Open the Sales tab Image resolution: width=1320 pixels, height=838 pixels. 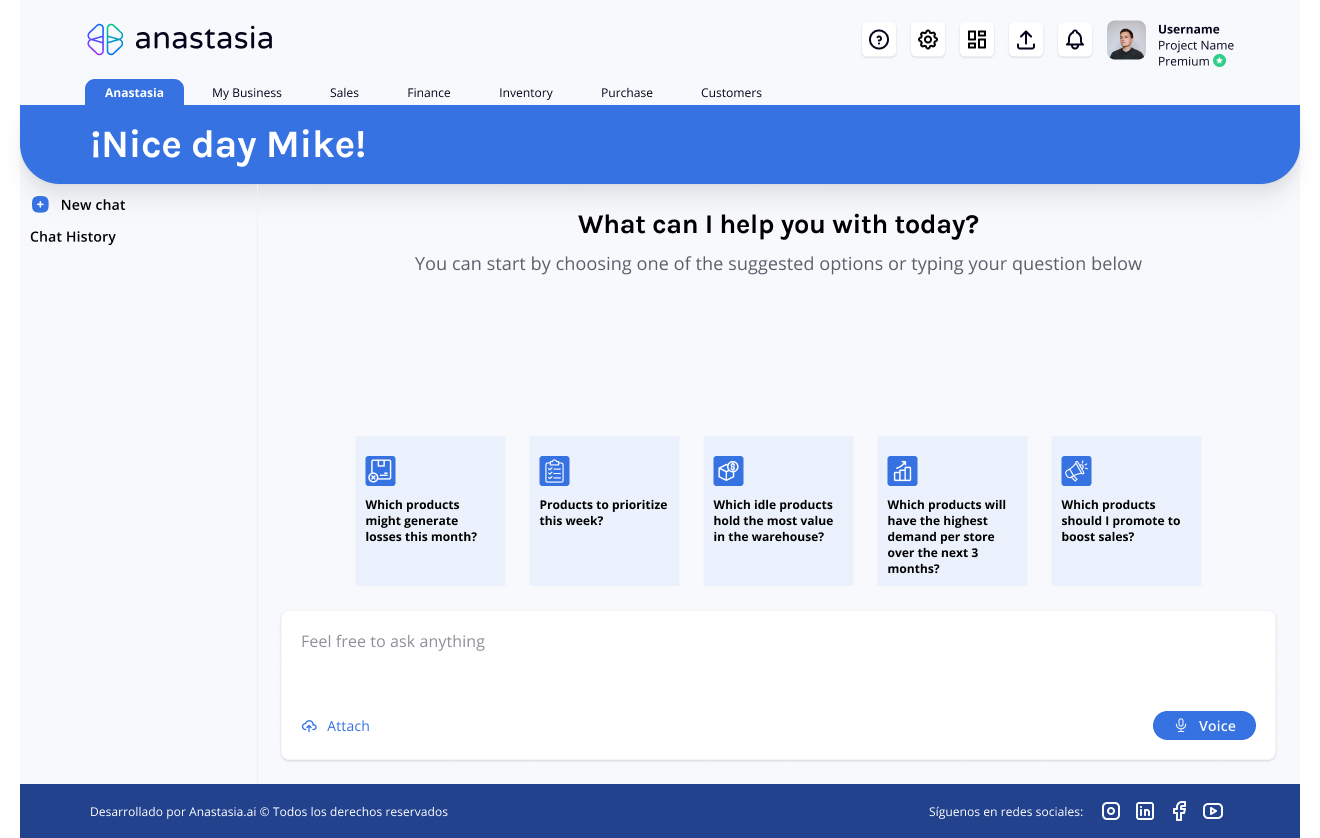click(x=344, y=93)
